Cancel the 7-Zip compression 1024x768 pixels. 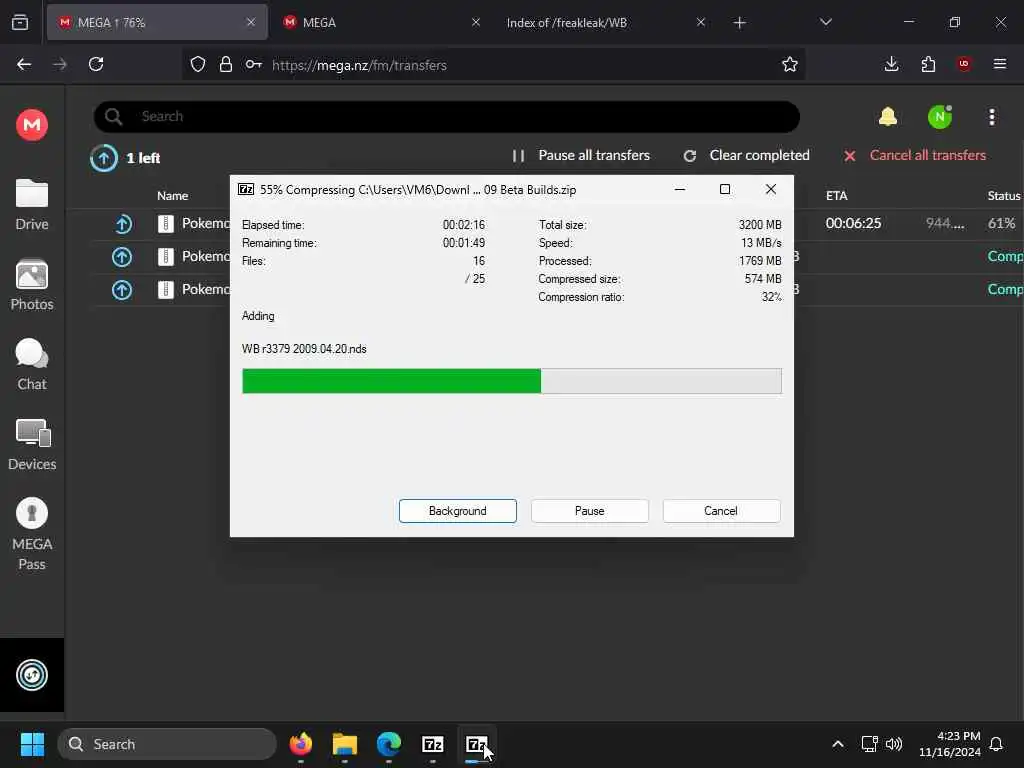point(721,511)
